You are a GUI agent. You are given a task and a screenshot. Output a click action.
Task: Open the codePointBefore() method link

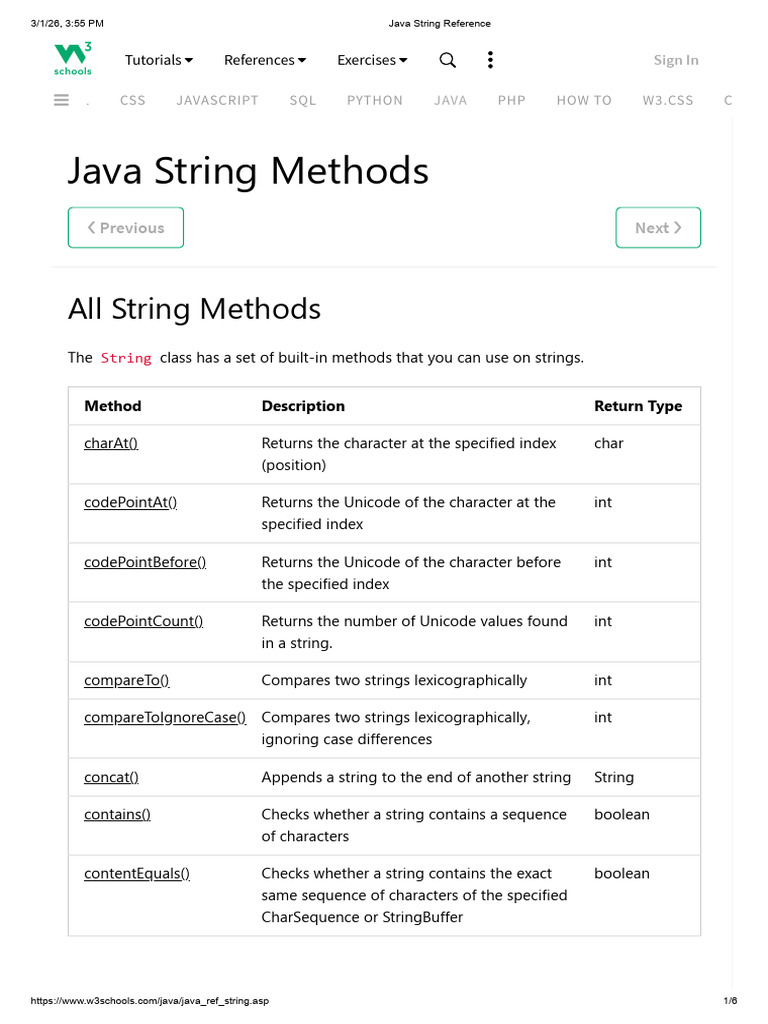pos(145,562)
